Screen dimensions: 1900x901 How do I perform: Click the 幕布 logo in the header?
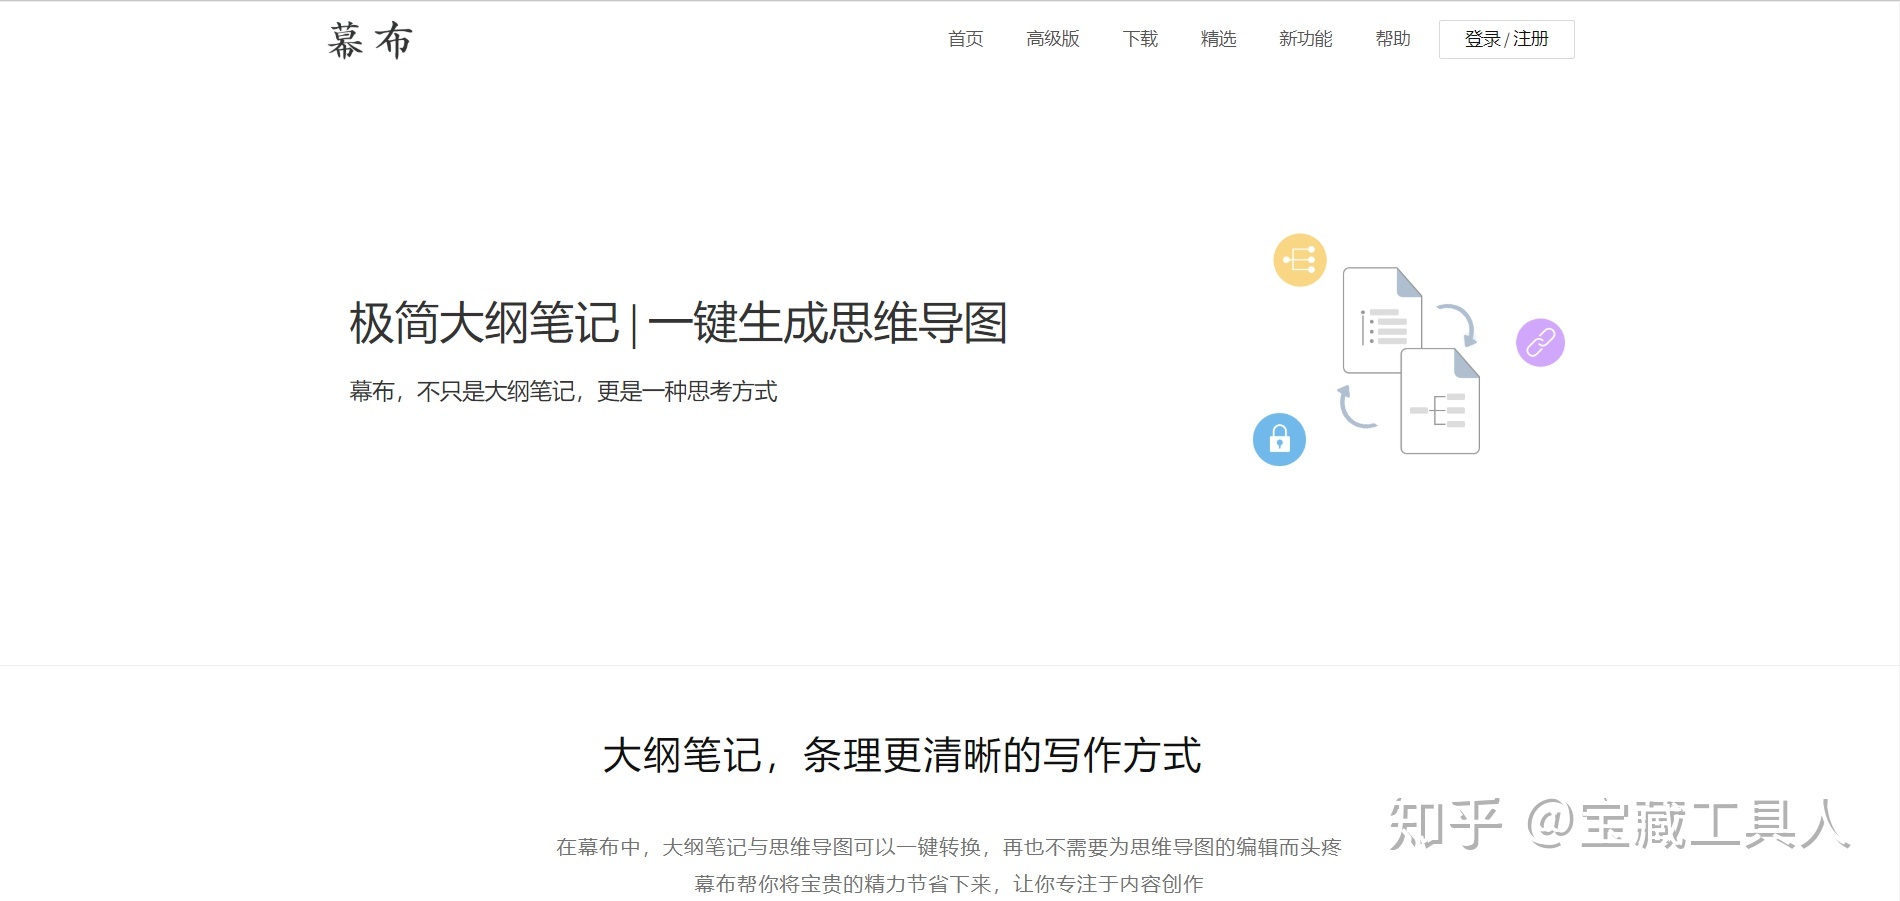(x=370, y=41)
